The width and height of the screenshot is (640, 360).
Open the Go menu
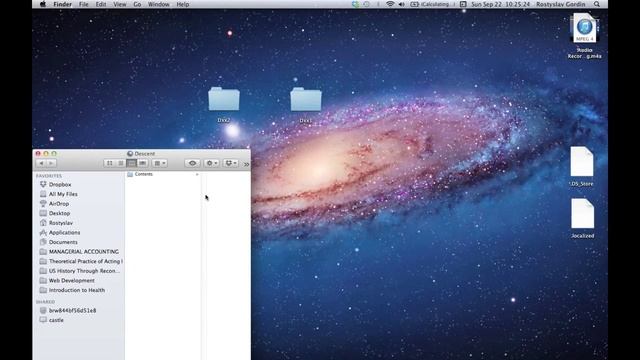[x=137, y=4]
